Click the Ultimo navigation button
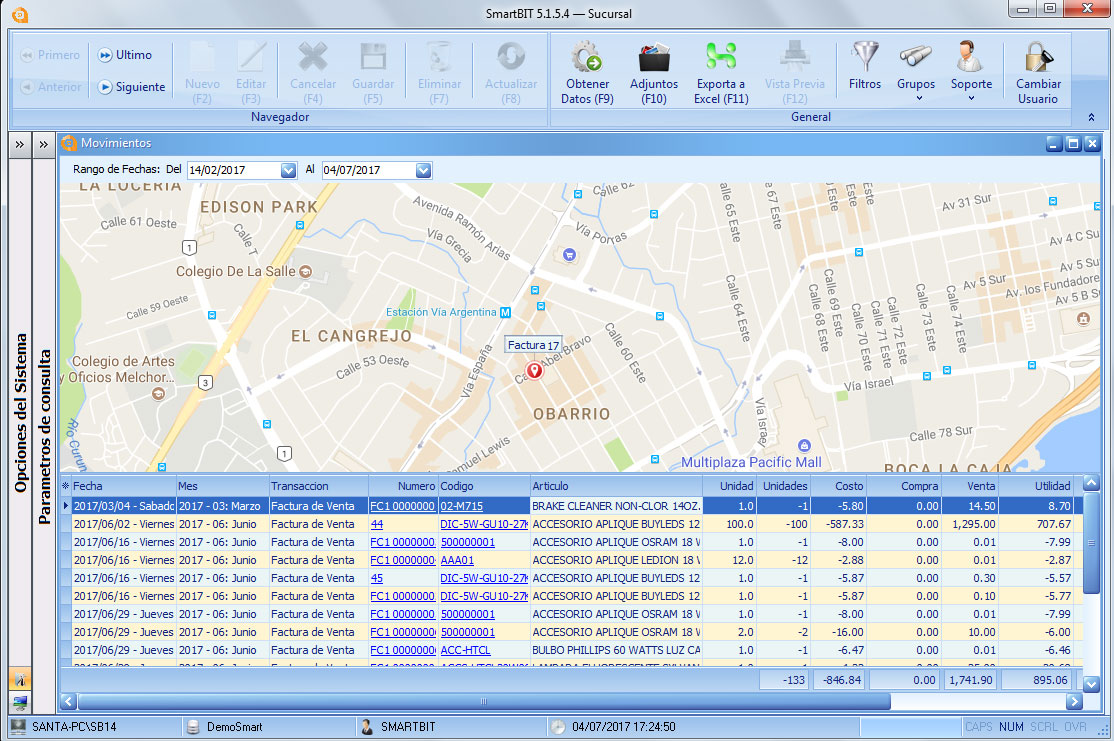Screen dimensions: 1114x741 click(125, 55)
